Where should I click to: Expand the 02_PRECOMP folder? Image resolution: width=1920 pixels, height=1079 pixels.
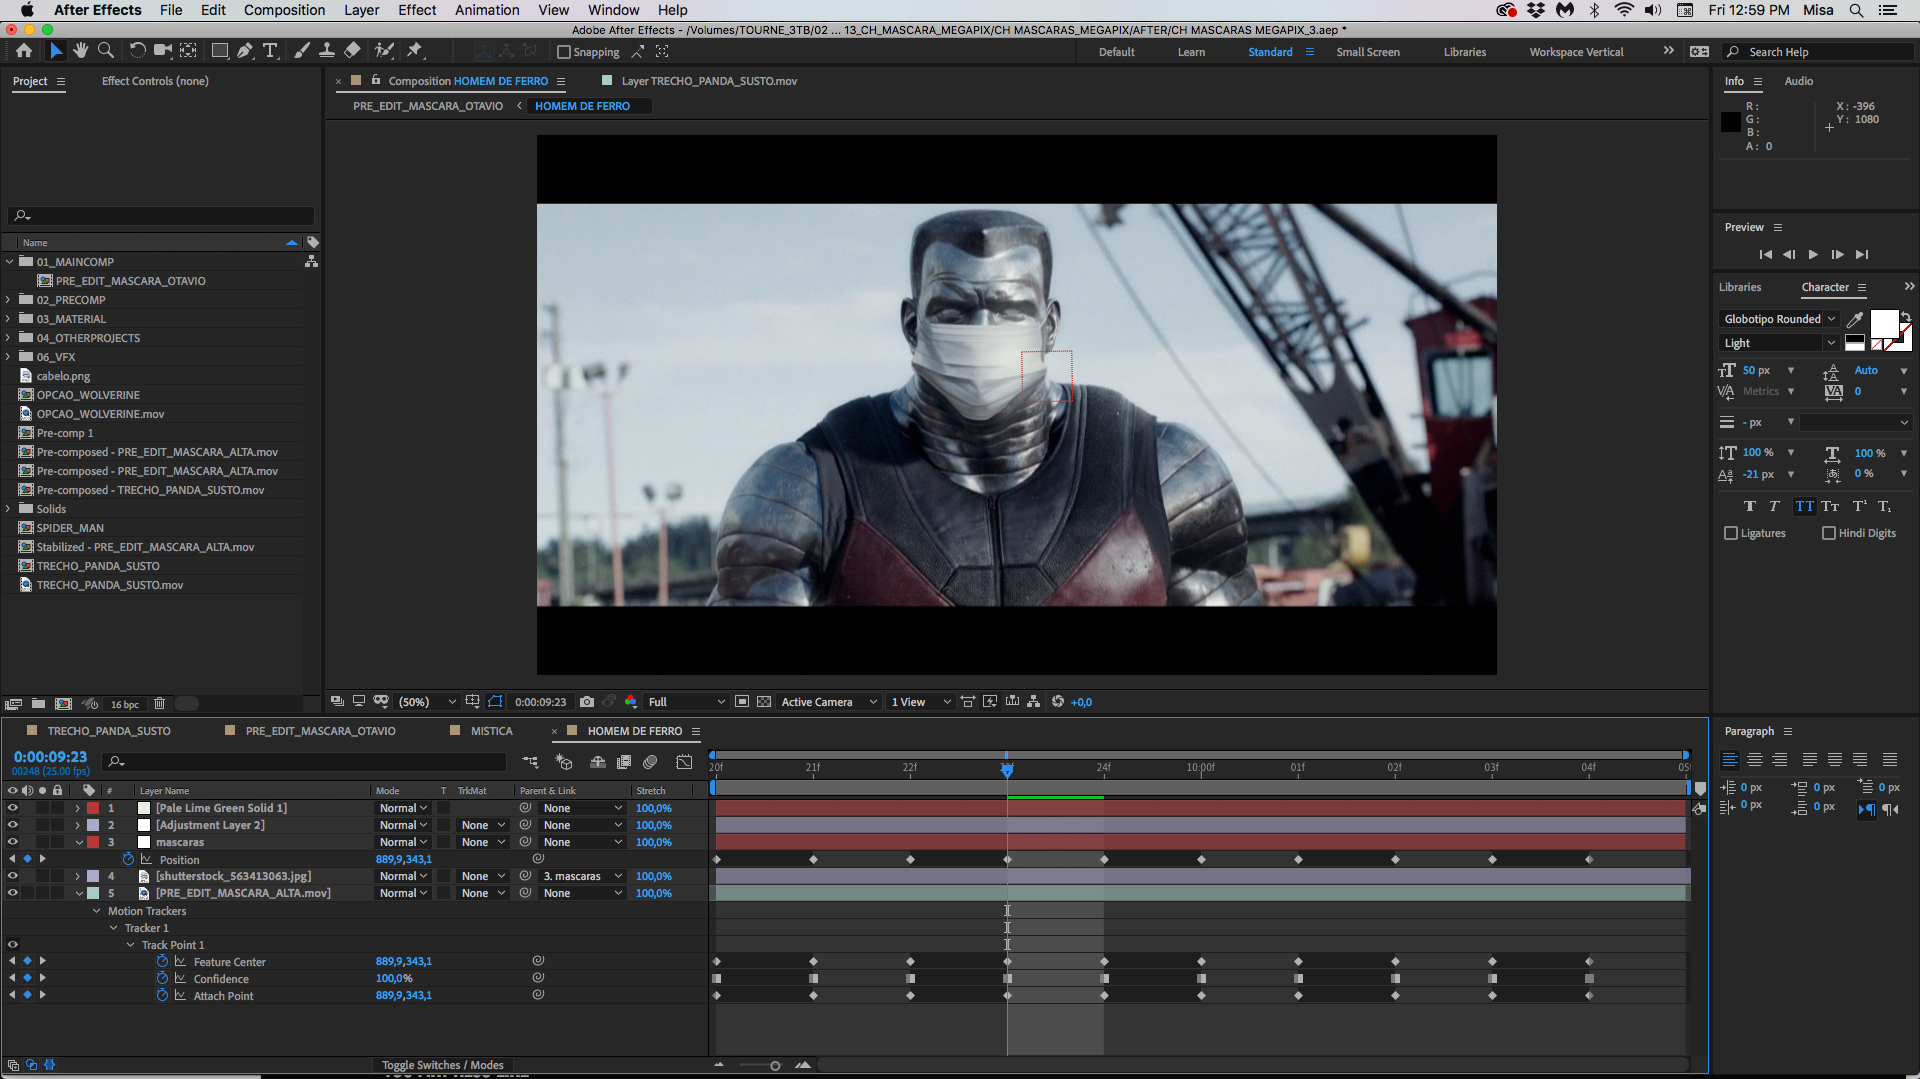(9, 300)
